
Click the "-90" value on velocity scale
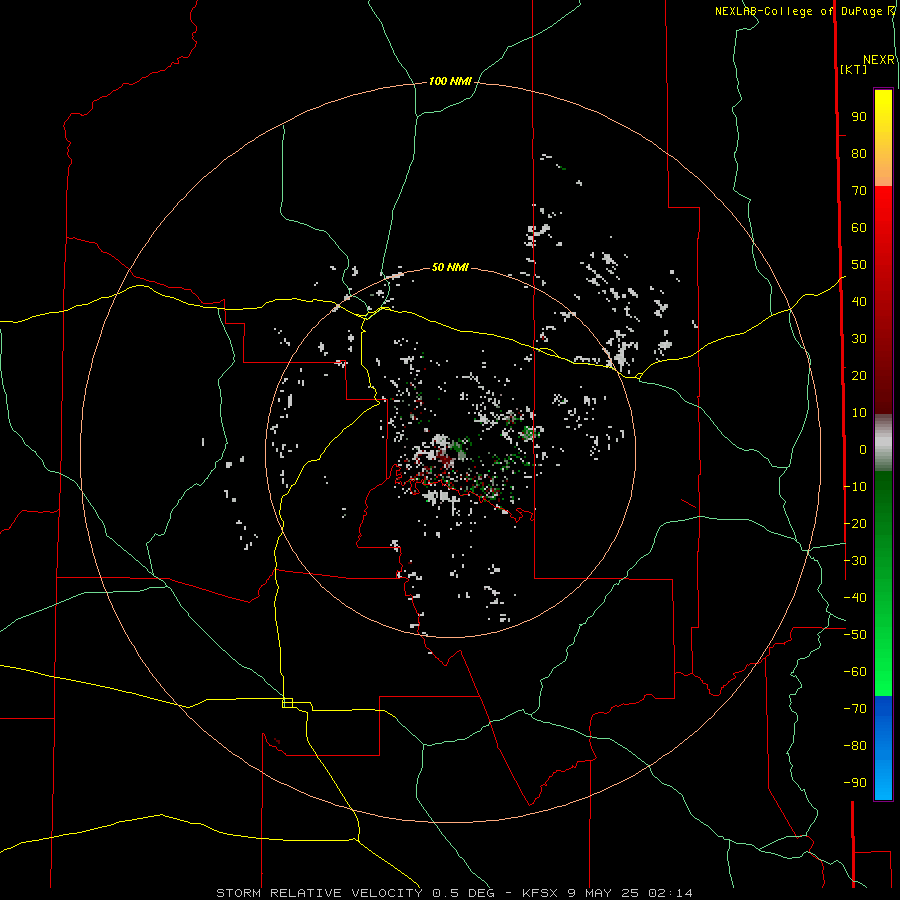pos(855,783)
